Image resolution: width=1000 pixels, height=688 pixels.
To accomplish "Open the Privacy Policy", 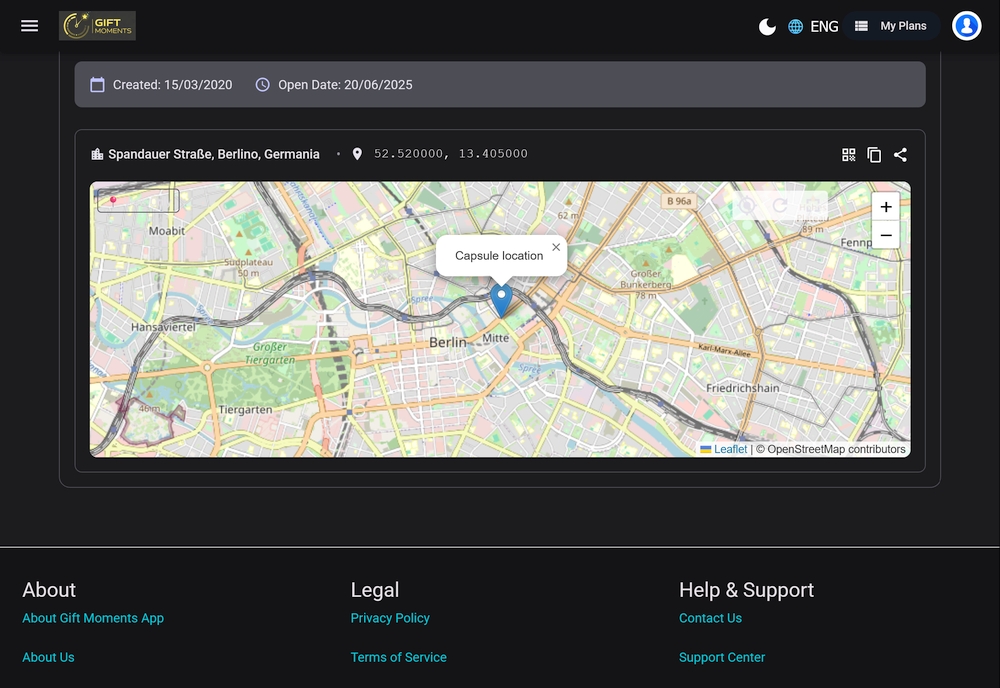I will point(390,618).
